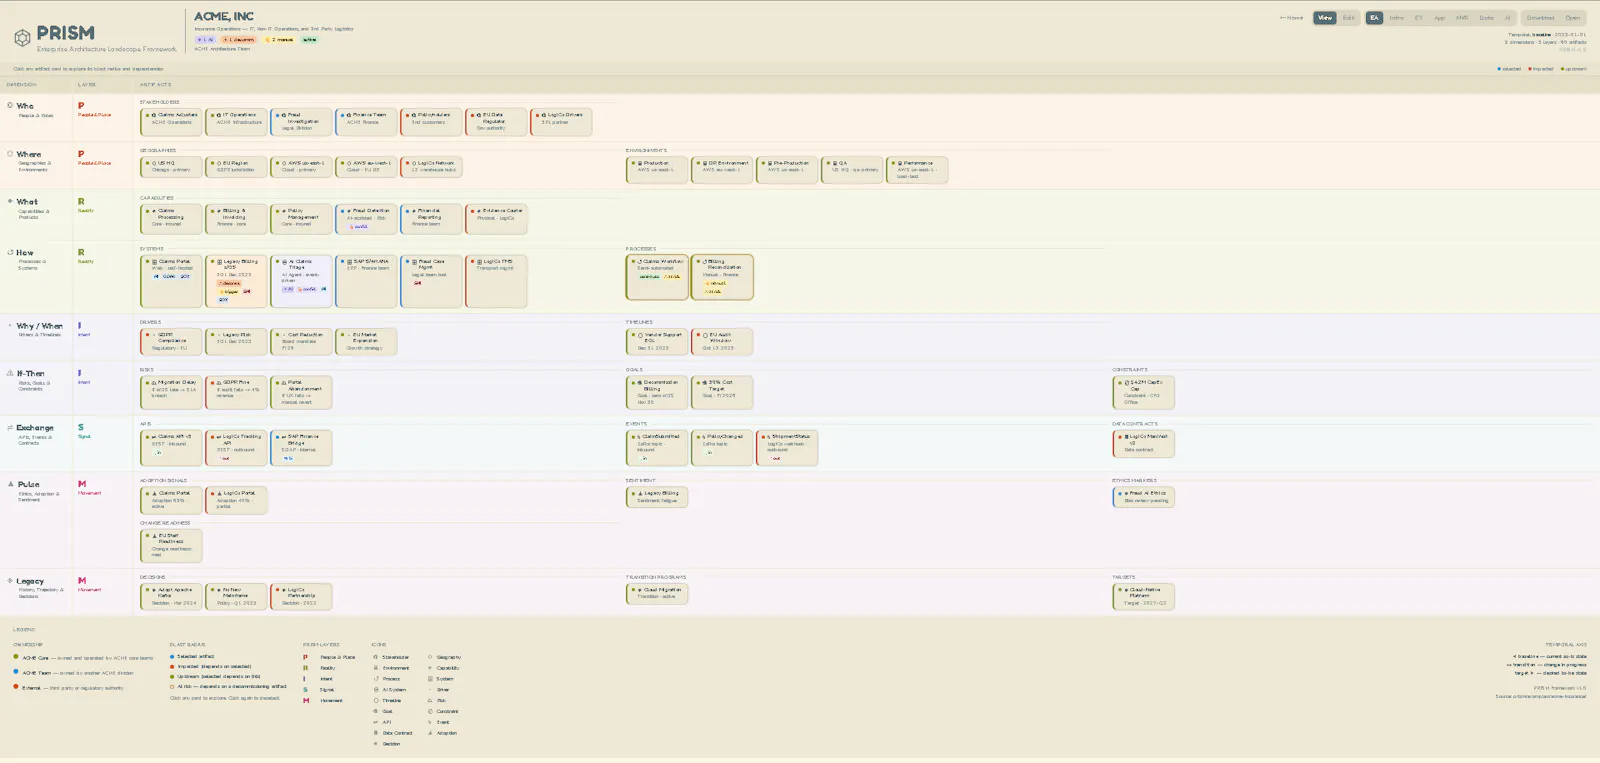This screenshot has width=1600, height=763.
Task: Select the QA environment card
Action: [x=852, y=170]
